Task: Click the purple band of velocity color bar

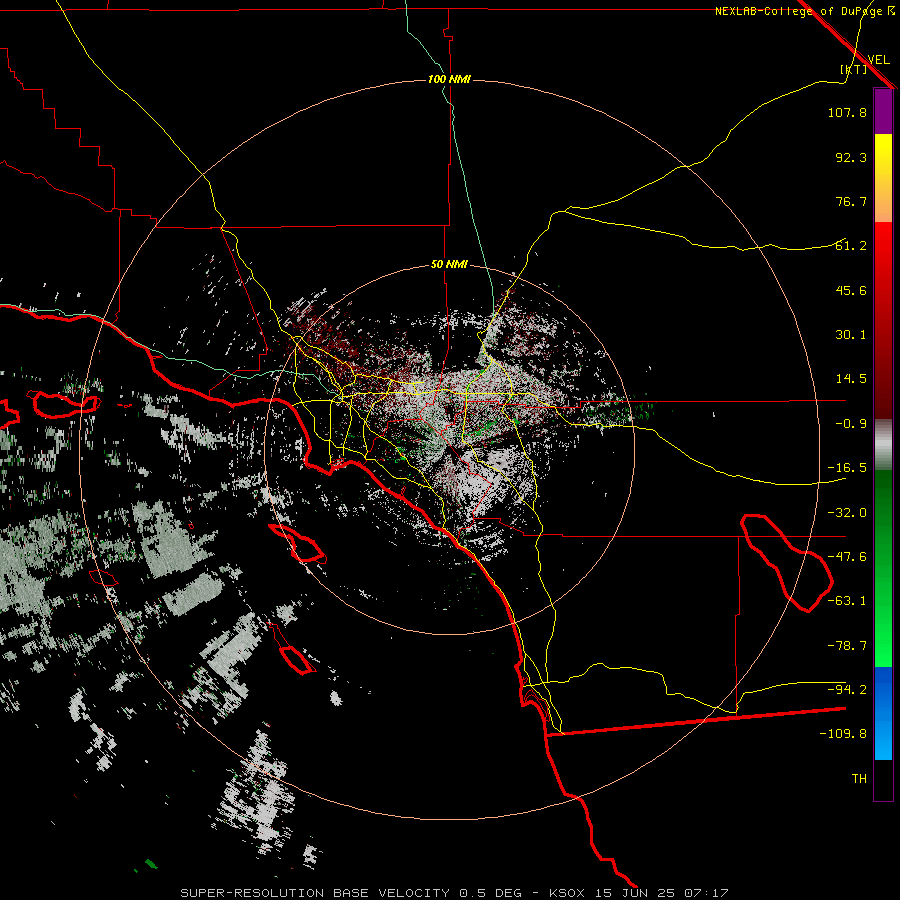Action: pyautogui.click(x=883, y=112)
